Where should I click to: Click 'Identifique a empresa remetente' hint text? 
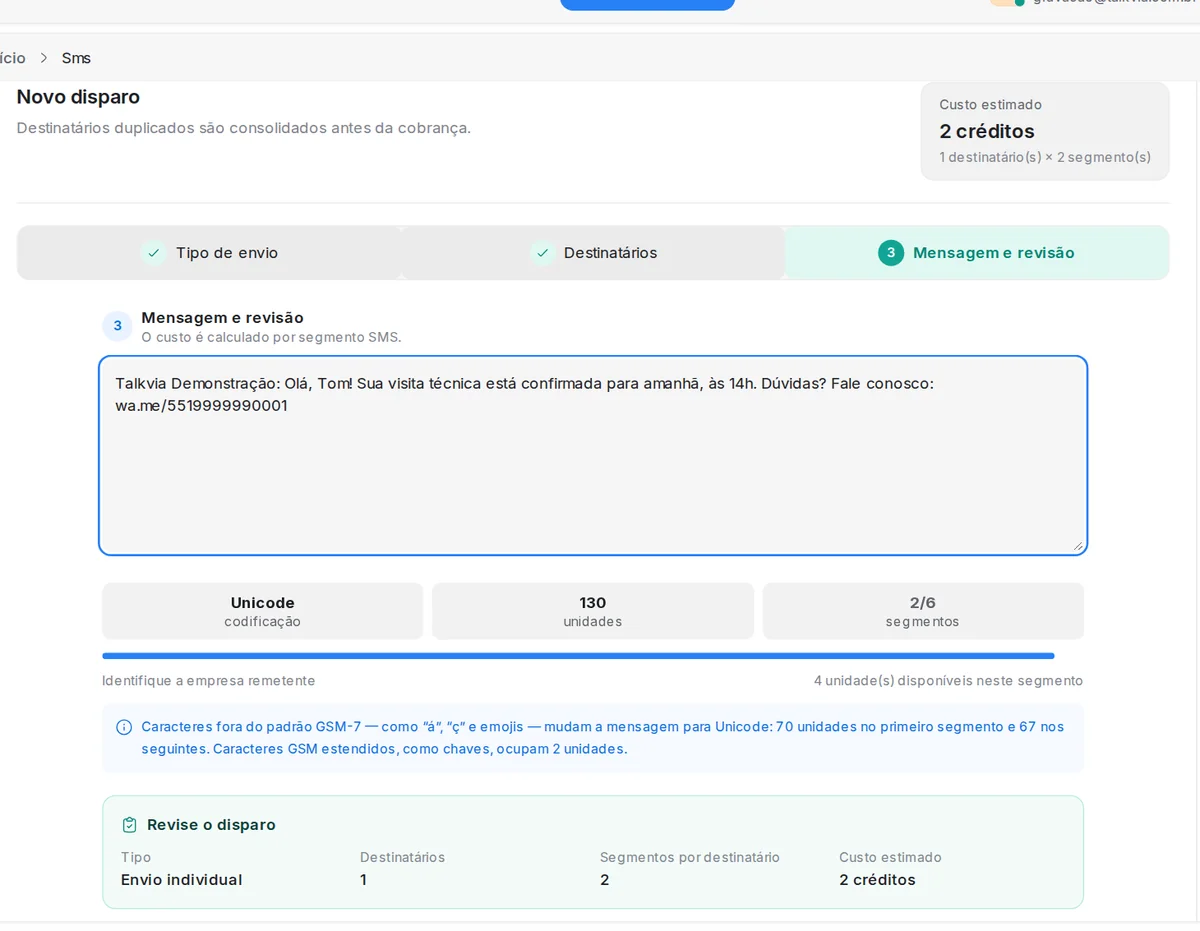(208, 681)
